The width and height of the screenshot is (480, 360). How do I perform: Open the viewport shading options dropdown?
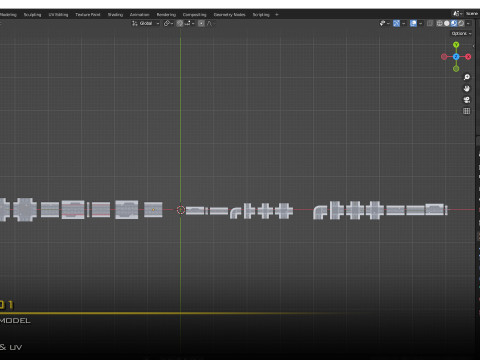tap(468, 23)
